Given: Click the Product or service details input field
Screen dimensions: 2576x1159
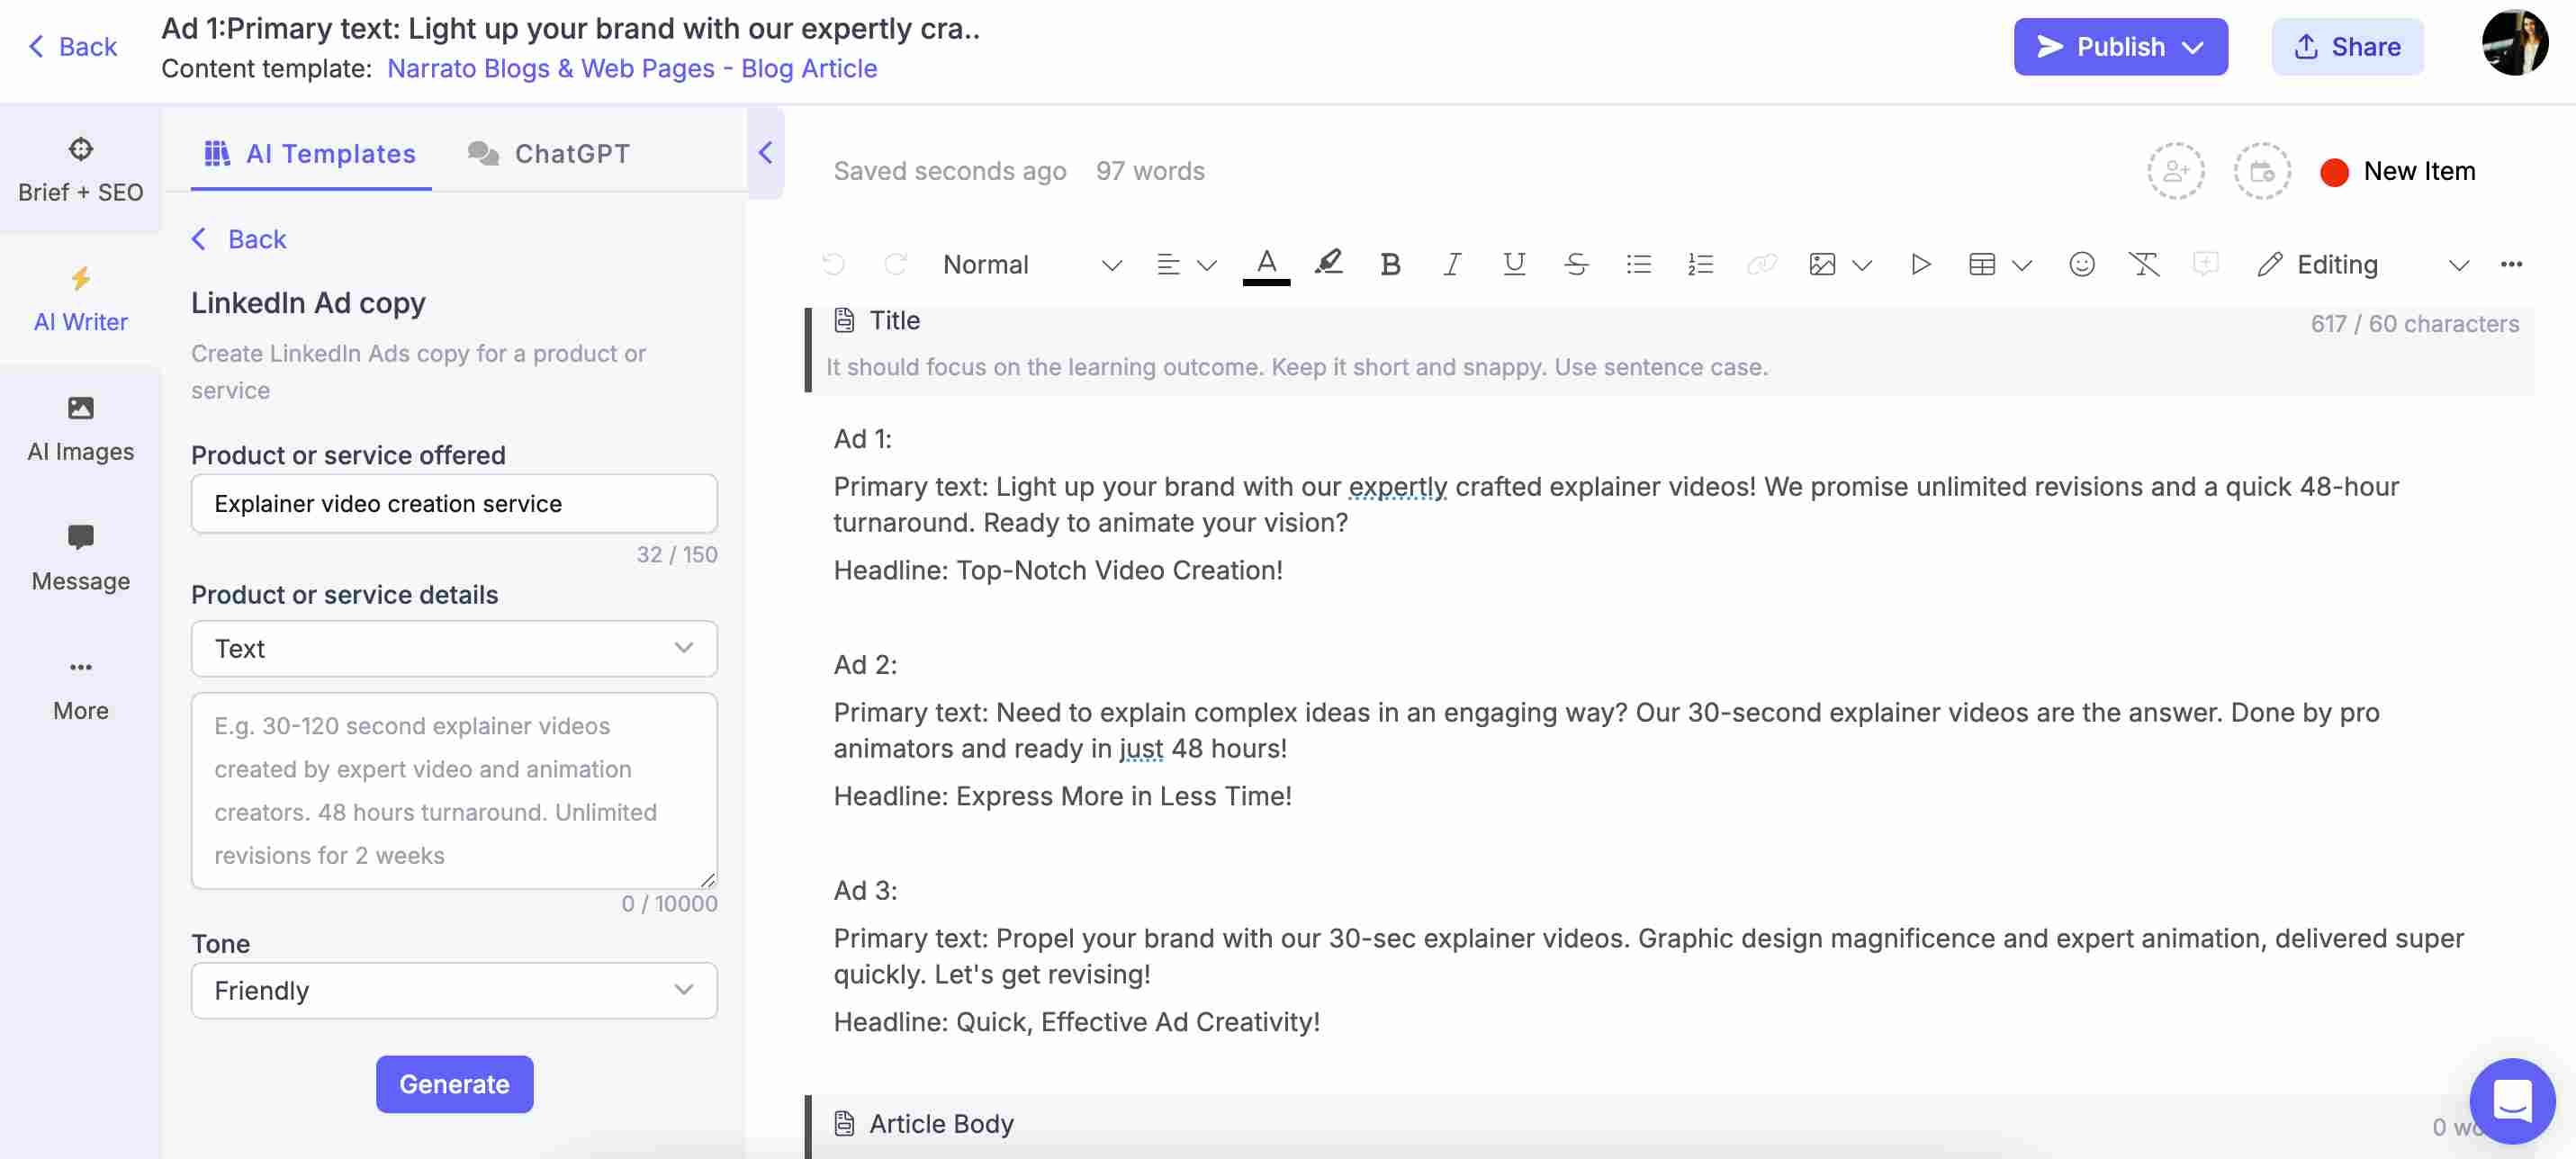Looking at the screenshot, I should pos(454,790).
